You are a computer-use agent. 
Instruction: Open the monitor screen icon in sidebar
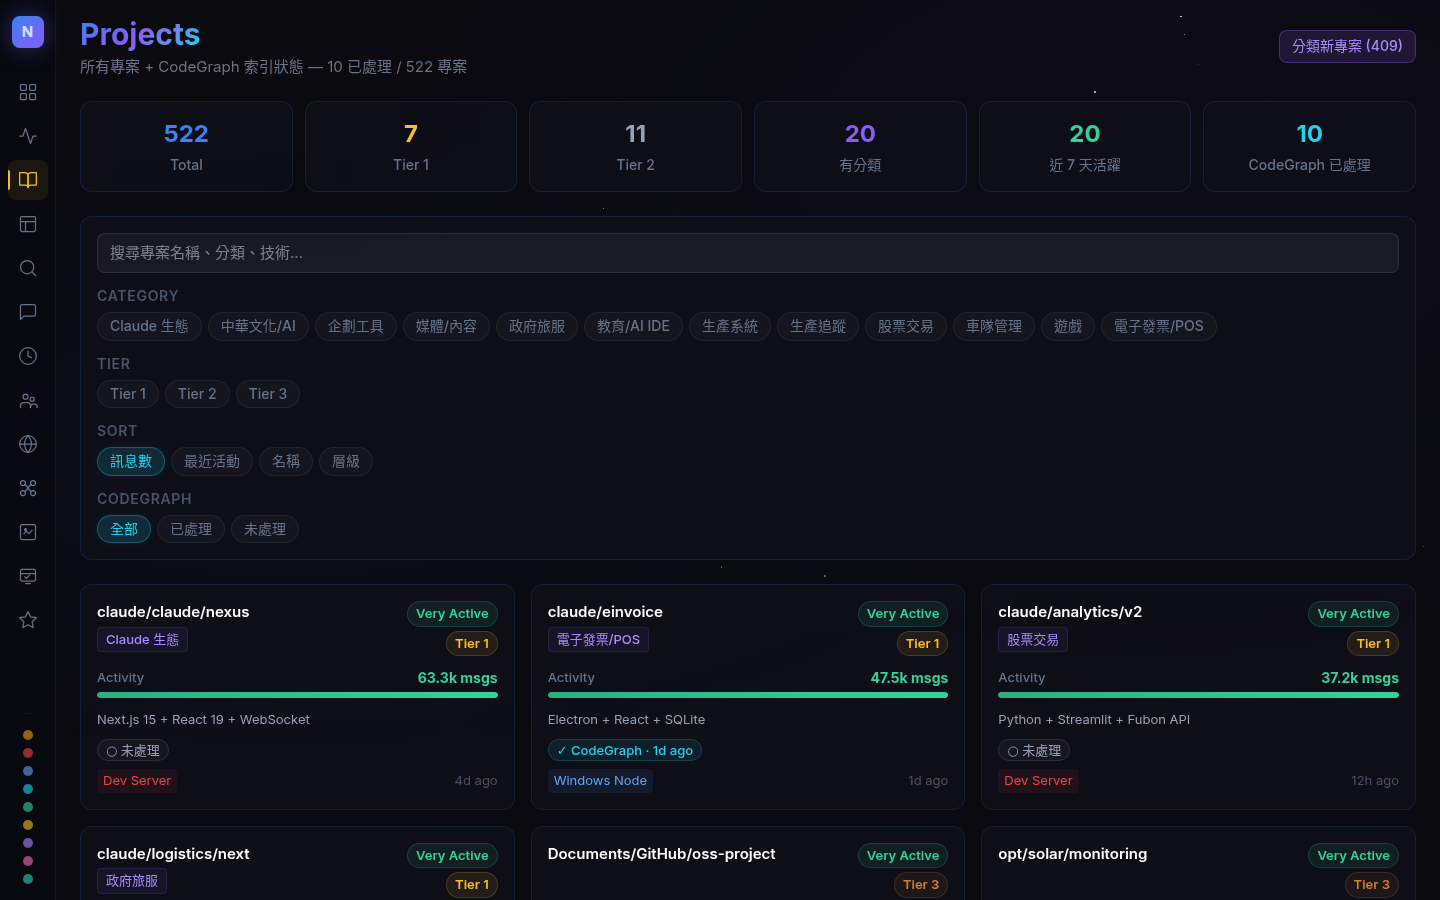(28, 576)
